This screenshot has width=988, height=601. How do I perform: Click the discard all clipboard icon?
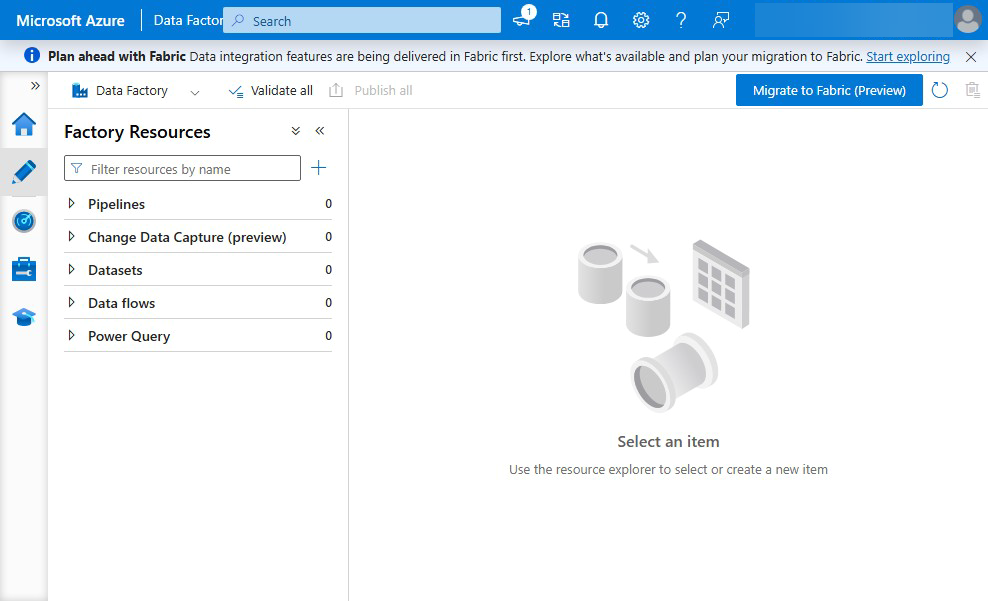[972, 90]
